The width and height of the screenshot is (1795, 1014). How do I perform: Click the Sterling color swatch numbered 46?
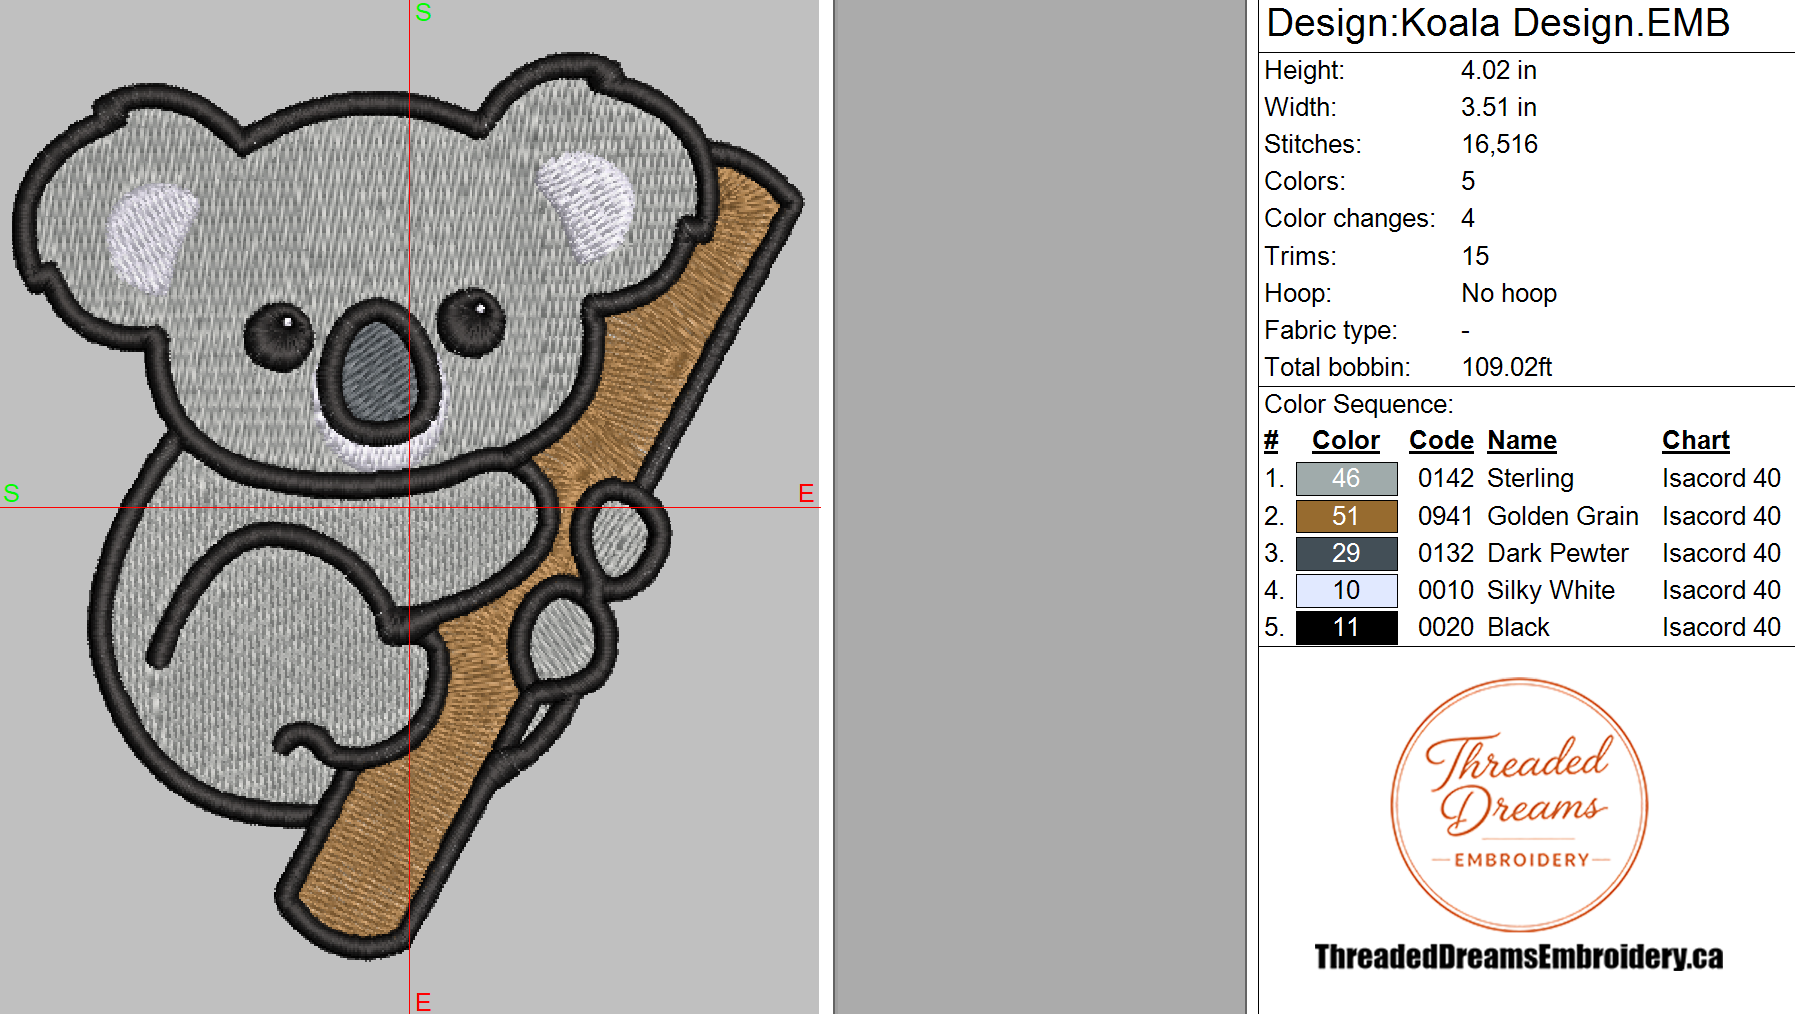point(1346,479)
